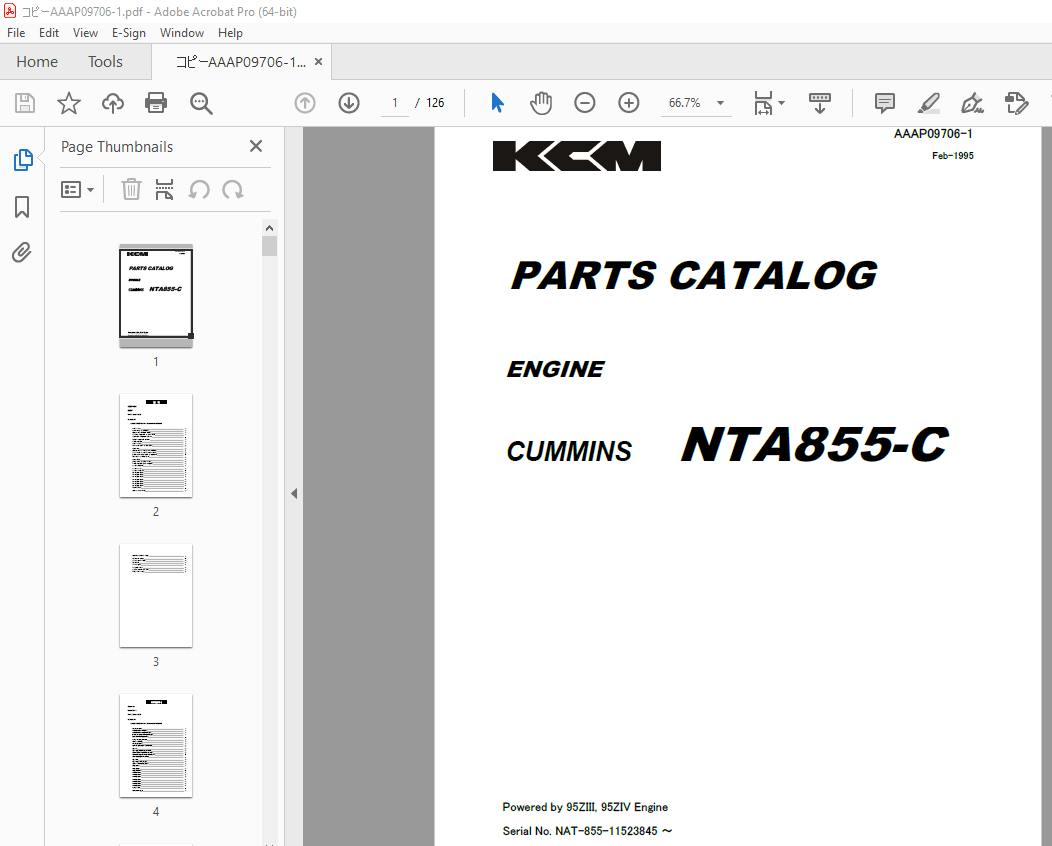1052x846 pixels.
Task: Select the Hand tool for panning
Action: [541, 103]
